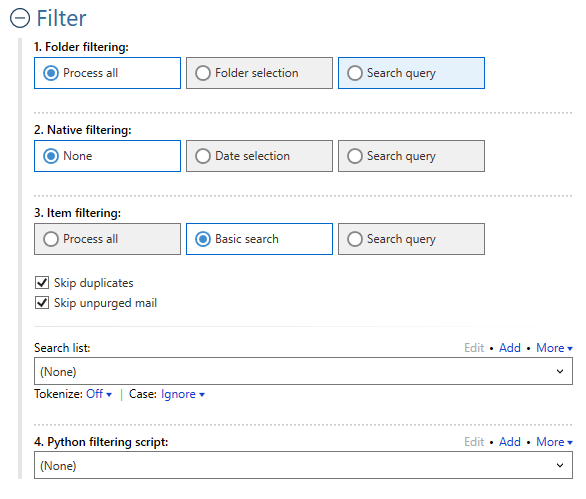Viewport: 586px width, 499px height.
Task: Open Case Ignore dropdown
Action: point(183,394)
